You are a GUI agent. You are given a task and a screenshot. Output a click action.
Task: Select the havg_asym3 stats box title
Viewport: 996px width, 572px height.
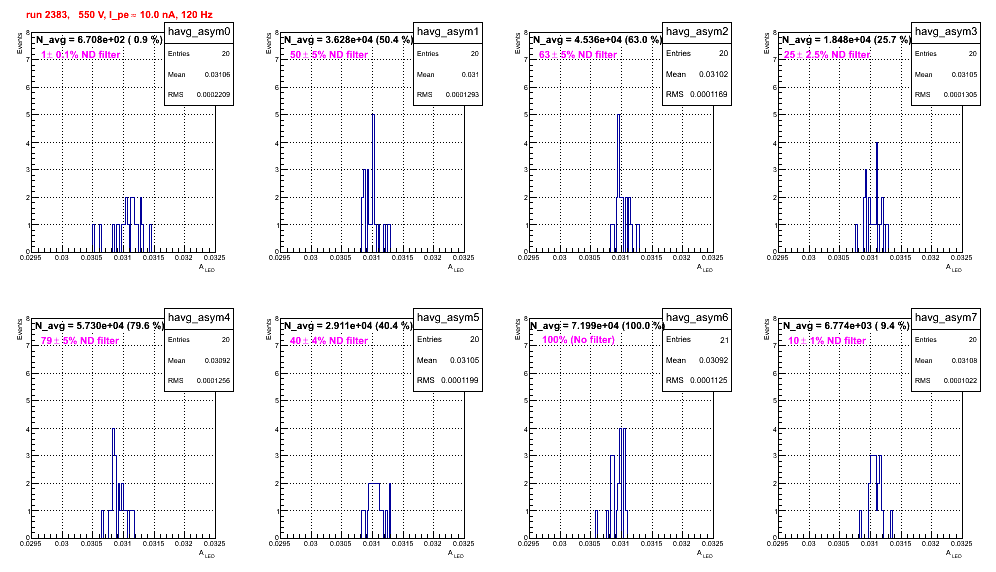tap(946, 32)
